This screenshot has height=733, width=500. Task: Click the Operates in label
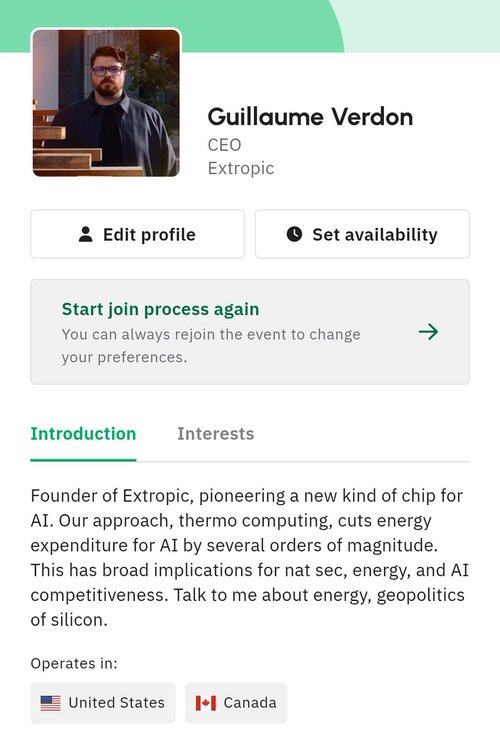[x=74, y=663]
